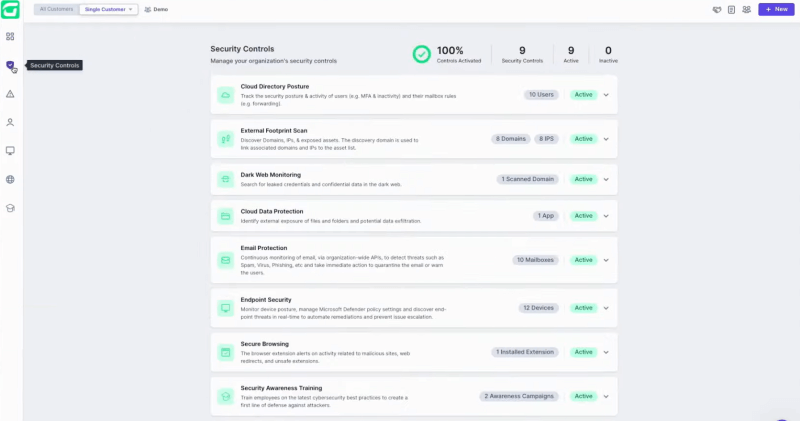800x421 pixels.
Task: Click the Email Protection title
Action: pyautogui.click(x=264, y=248)
